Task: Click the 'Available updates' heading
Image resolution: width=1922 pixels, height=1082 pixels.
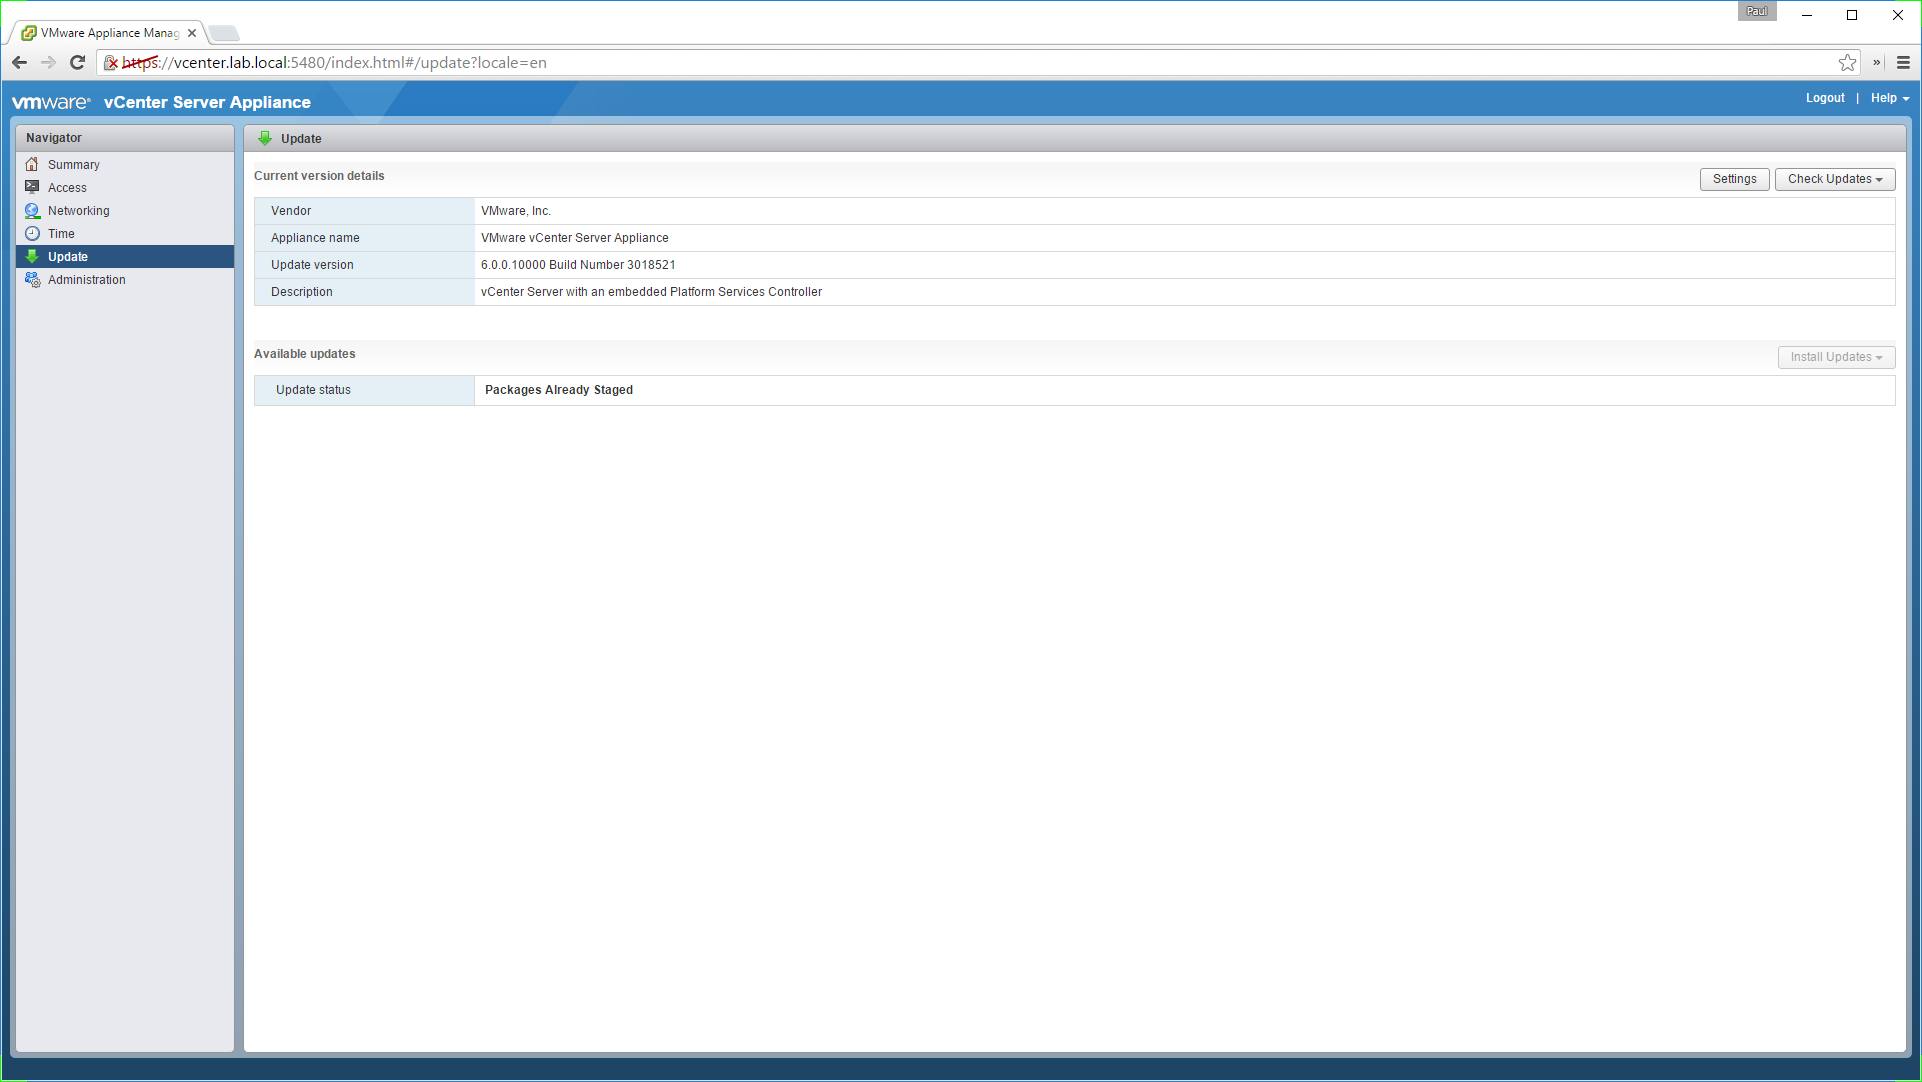Action: coord(305,354)
